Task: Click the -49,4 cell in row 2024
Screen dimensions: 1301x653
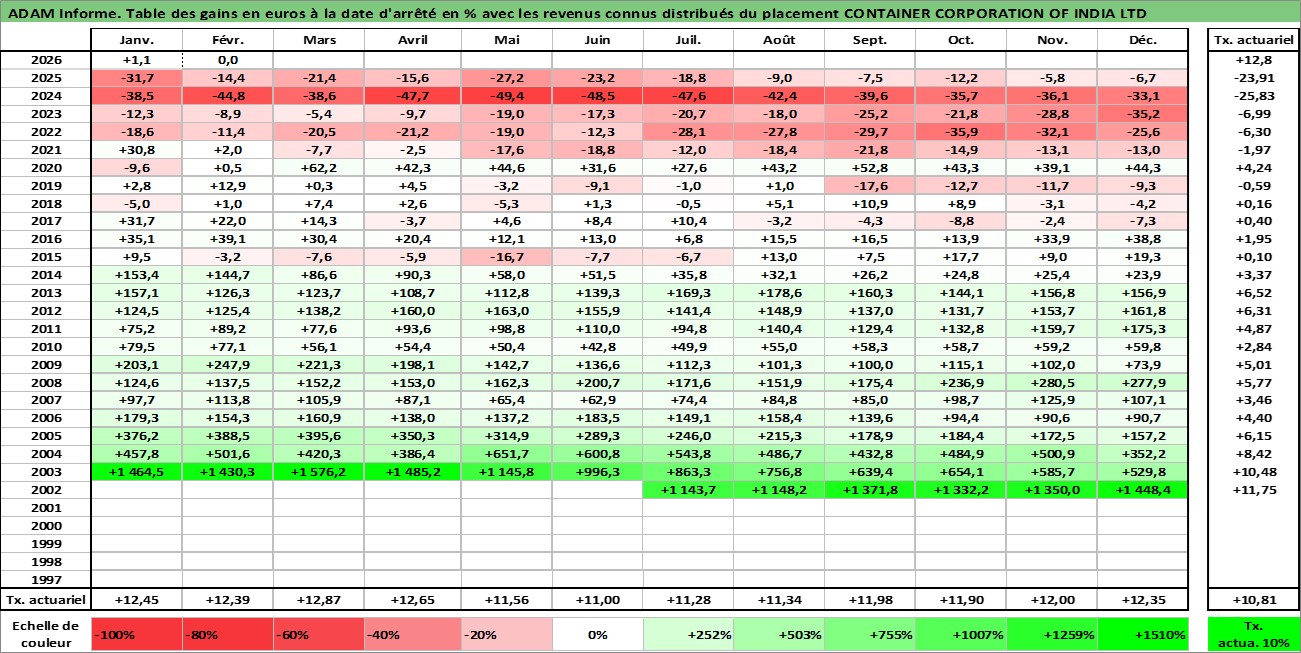Action: point(507,96)
